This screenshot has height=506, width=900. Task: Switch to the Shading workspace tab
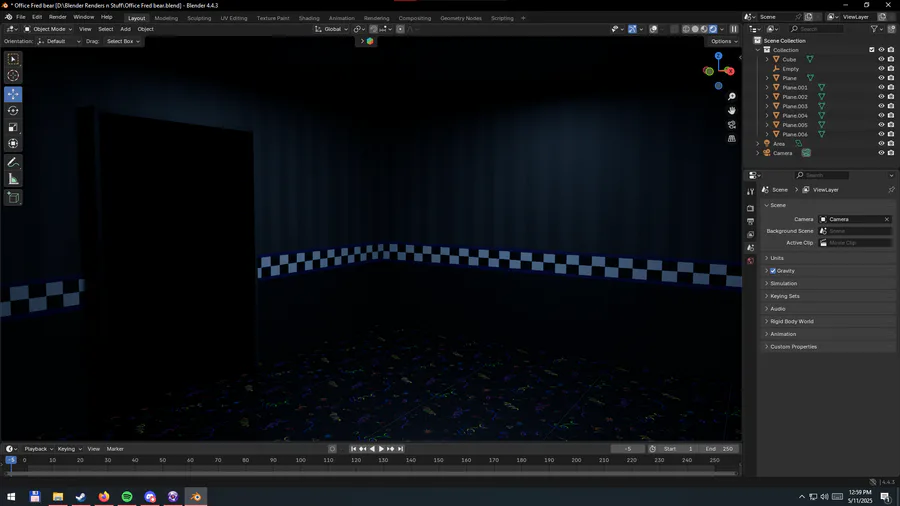click(x=309, y=18)
